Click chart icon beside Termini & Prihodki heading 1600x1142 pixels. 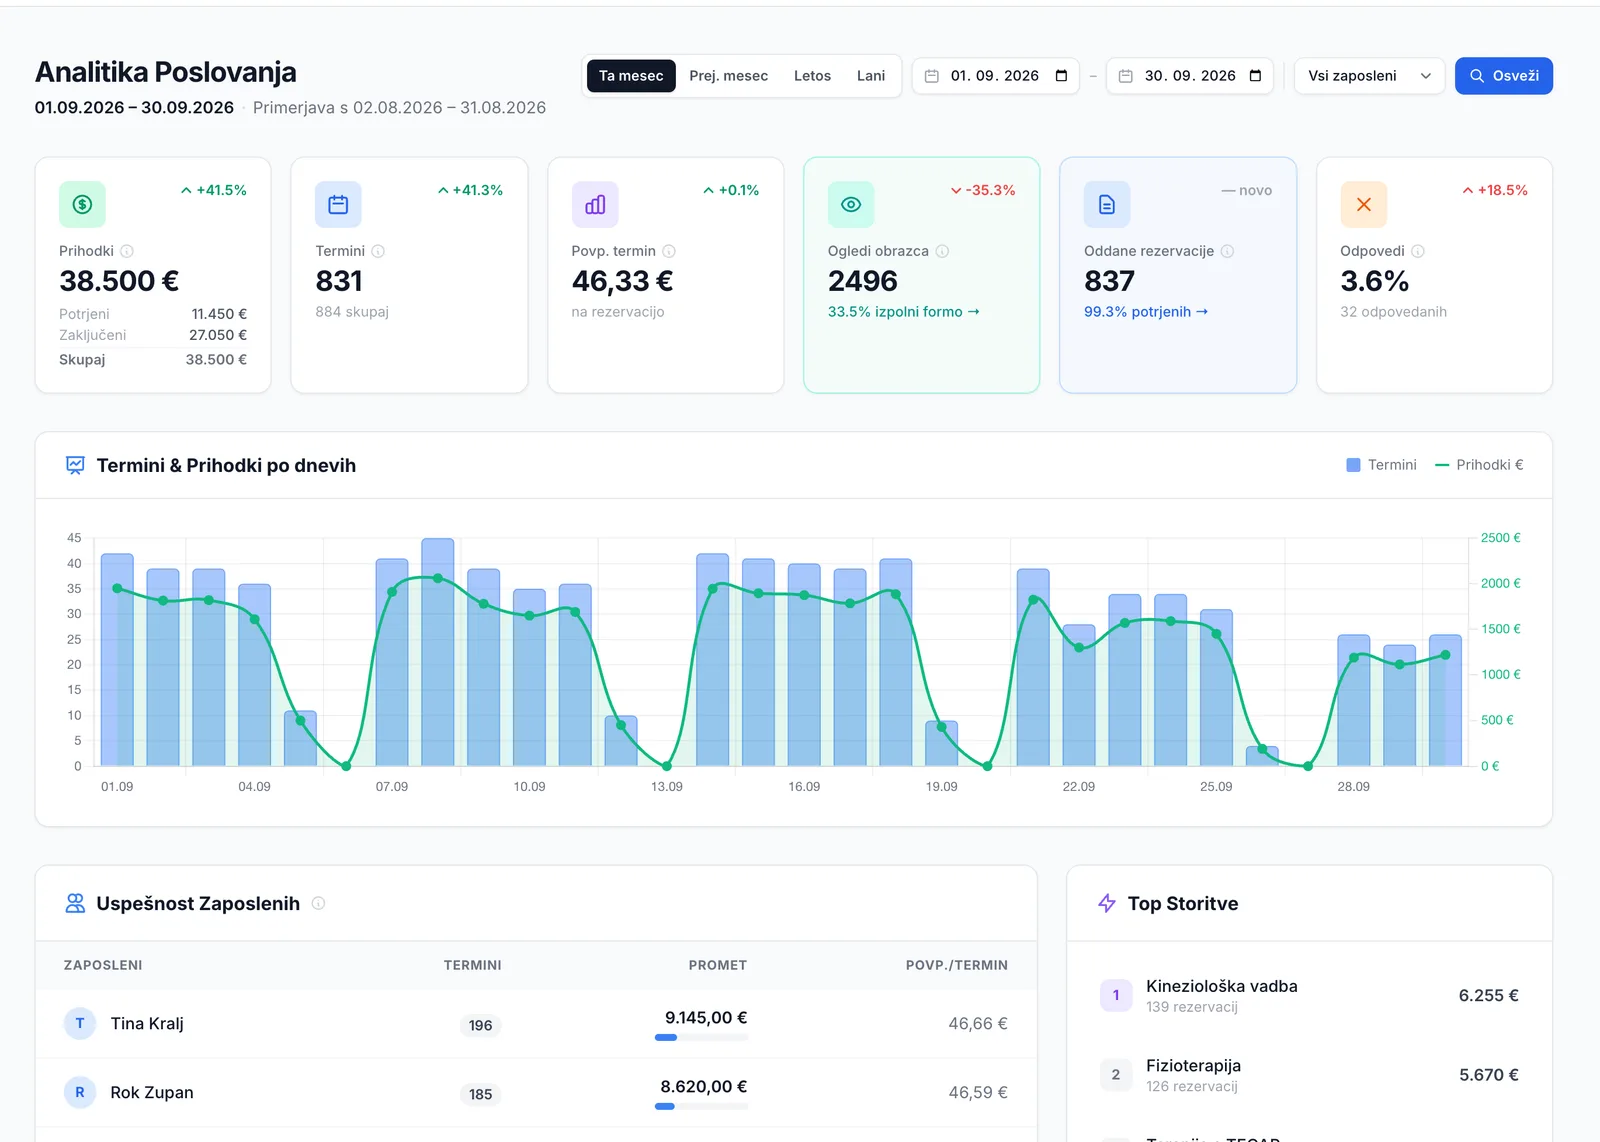click(x=75, y=465)
